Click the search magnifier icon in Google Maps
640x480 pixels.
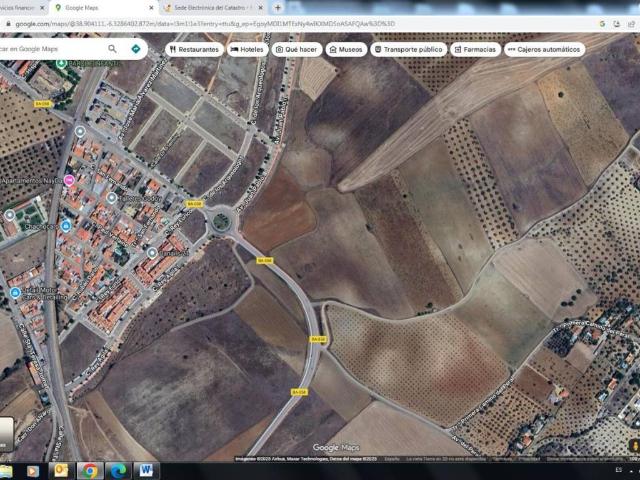pyautogui.click(x=112, y=49)
